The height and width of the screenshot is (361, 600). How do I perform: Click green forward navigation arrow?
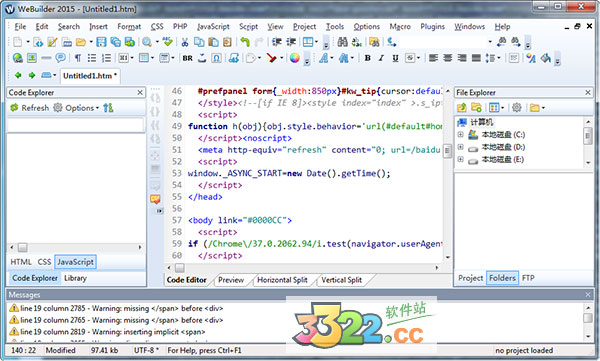click(x=32, y=75)
